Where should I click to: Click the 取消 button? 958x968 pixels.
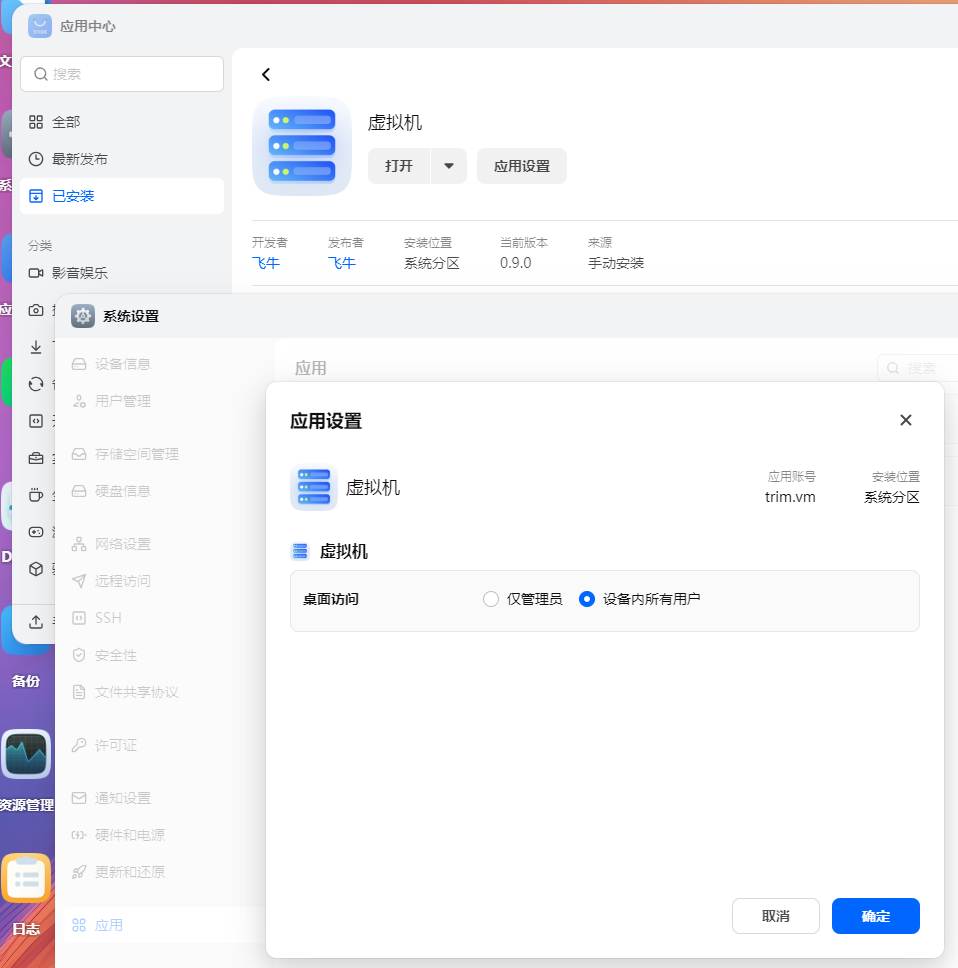point(775,916)
